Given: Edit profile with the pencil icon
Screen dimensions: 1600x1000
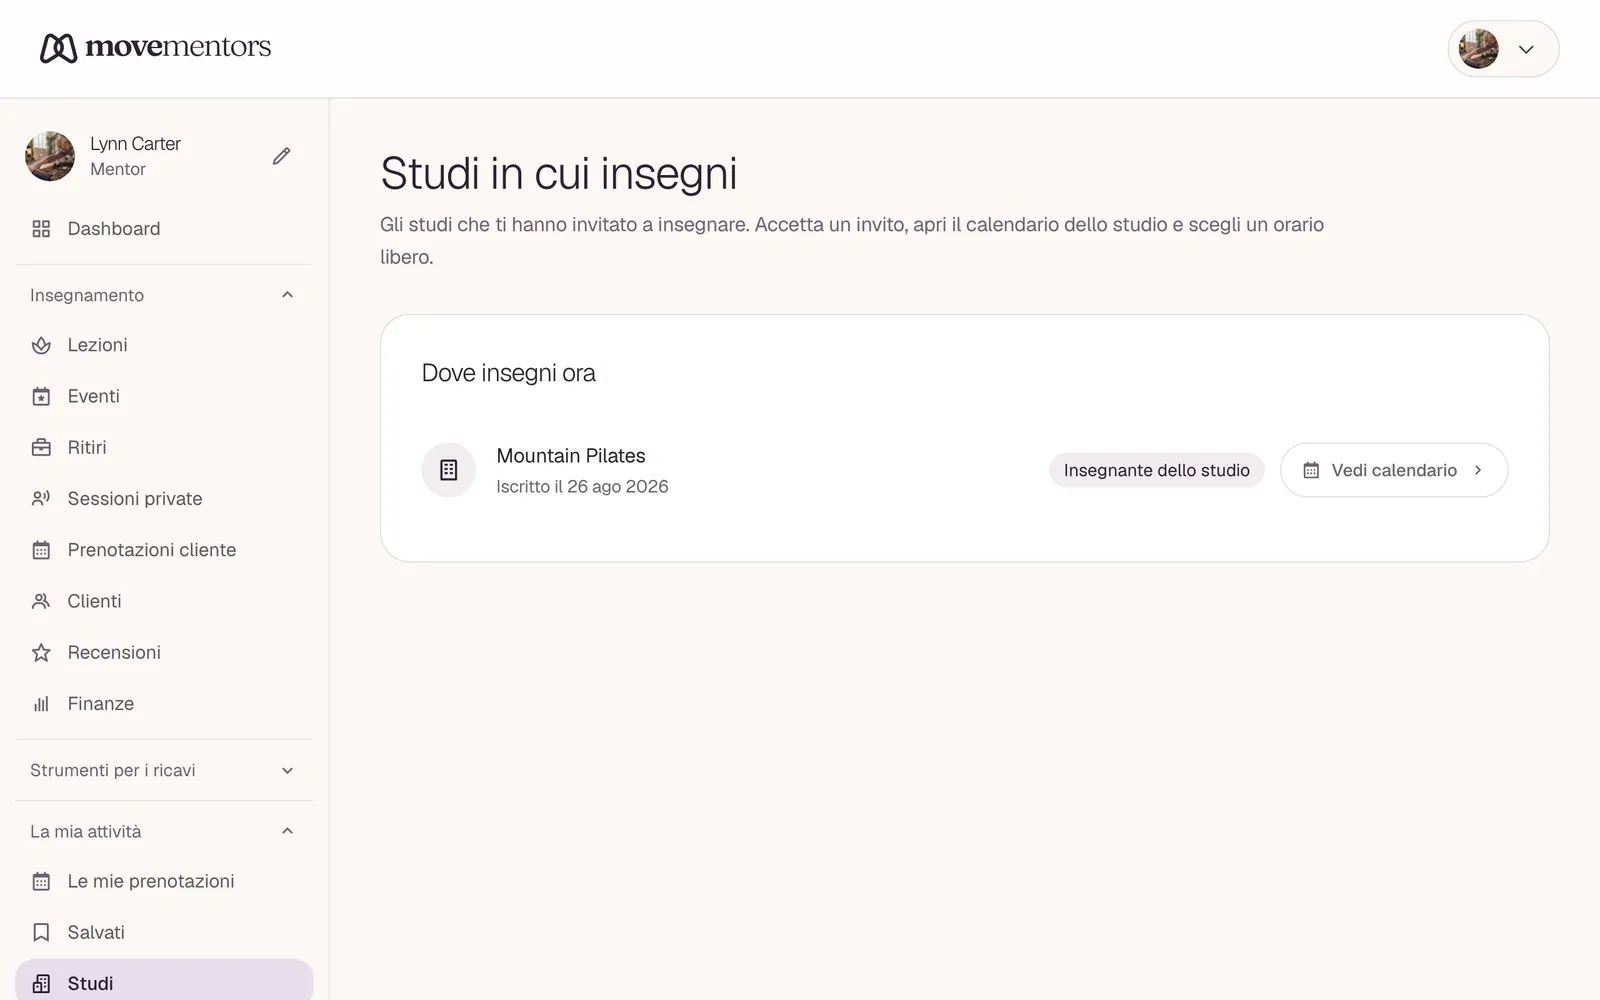Looking at the screenshot, I should [x=281, y=156].
